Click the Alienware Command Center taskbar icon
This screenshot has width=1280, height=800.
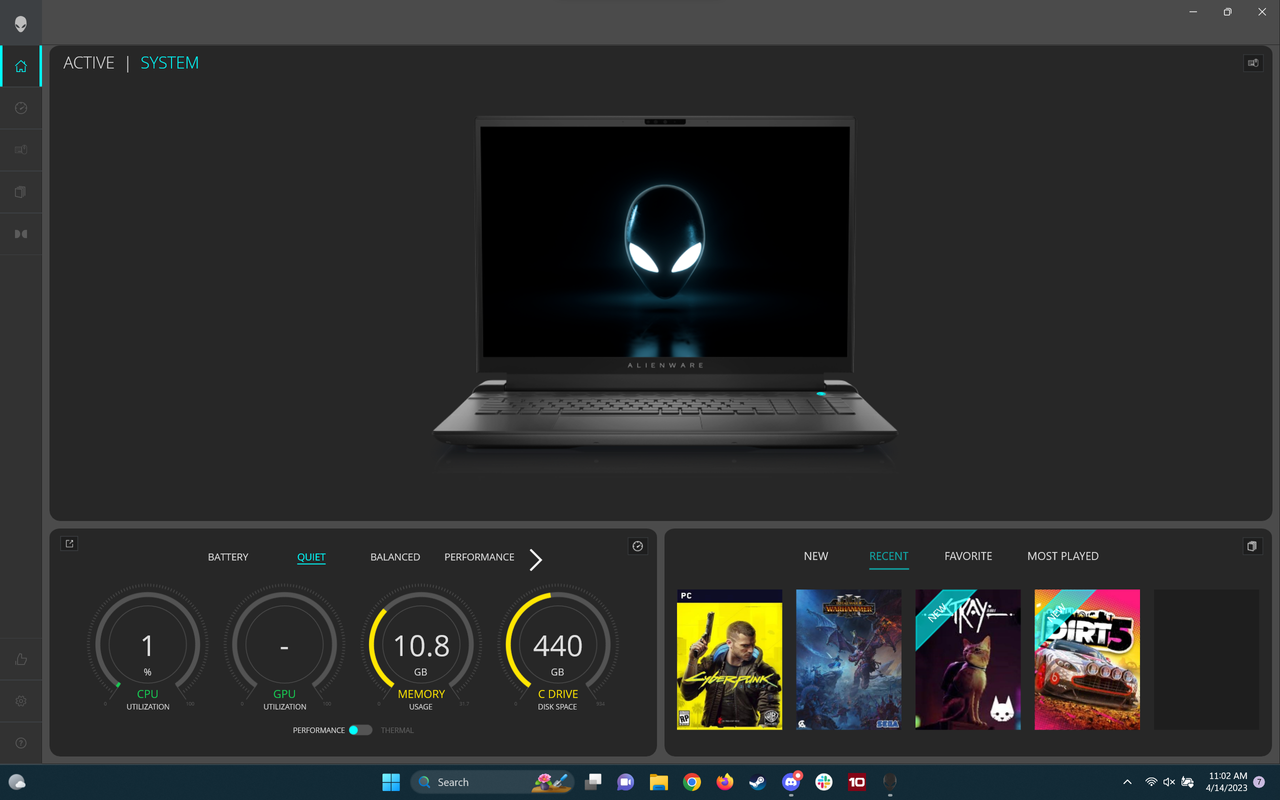point(890,782)
